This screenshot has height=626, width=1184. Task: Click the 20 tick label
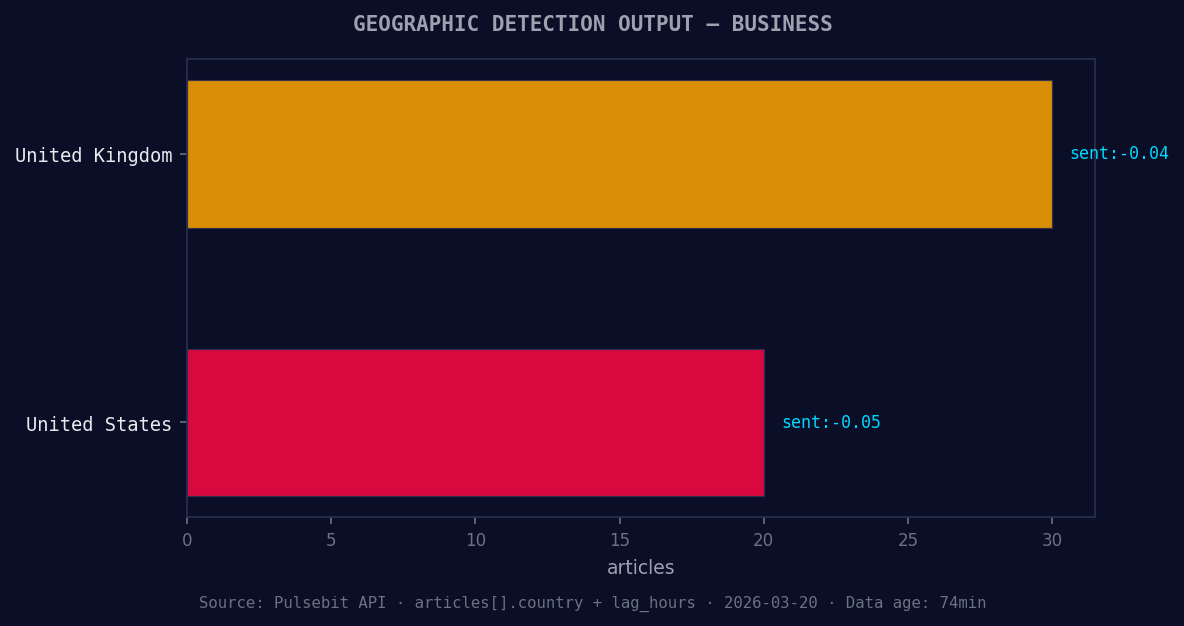(x=763, y=539)
